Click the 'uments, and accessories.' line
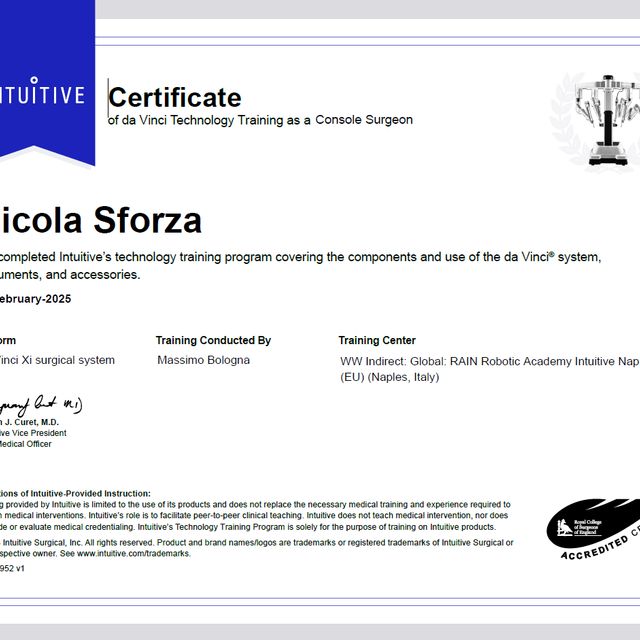The height and width of the screenshot is (640, 640). 70,275
